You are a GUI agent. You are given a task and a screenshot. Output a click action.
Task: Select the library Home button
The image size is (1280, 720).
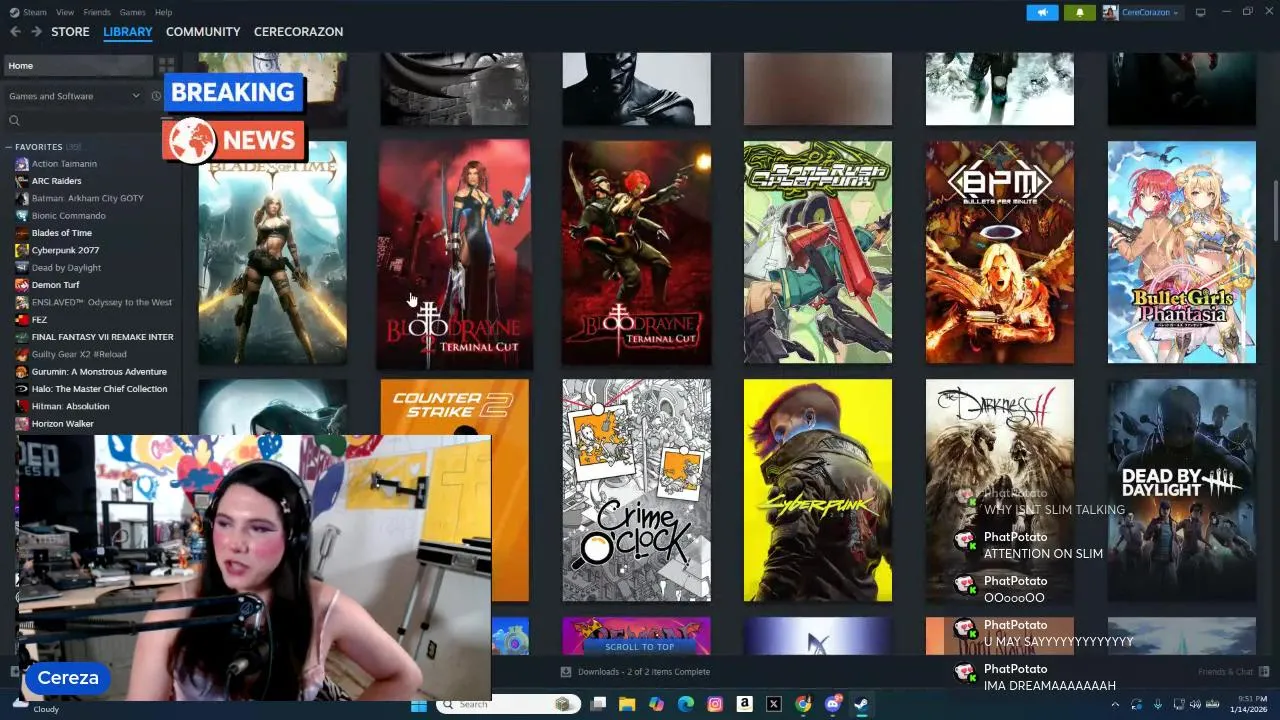point(78,66)
